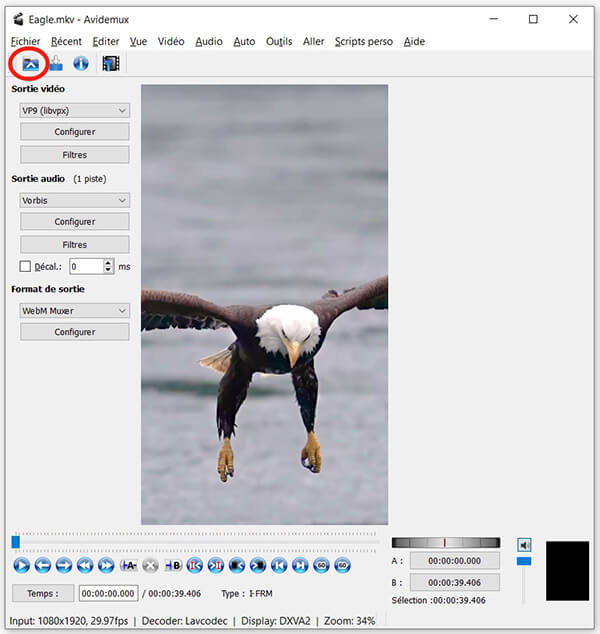Set selection start marker A
600x634 pixels.
129,565
